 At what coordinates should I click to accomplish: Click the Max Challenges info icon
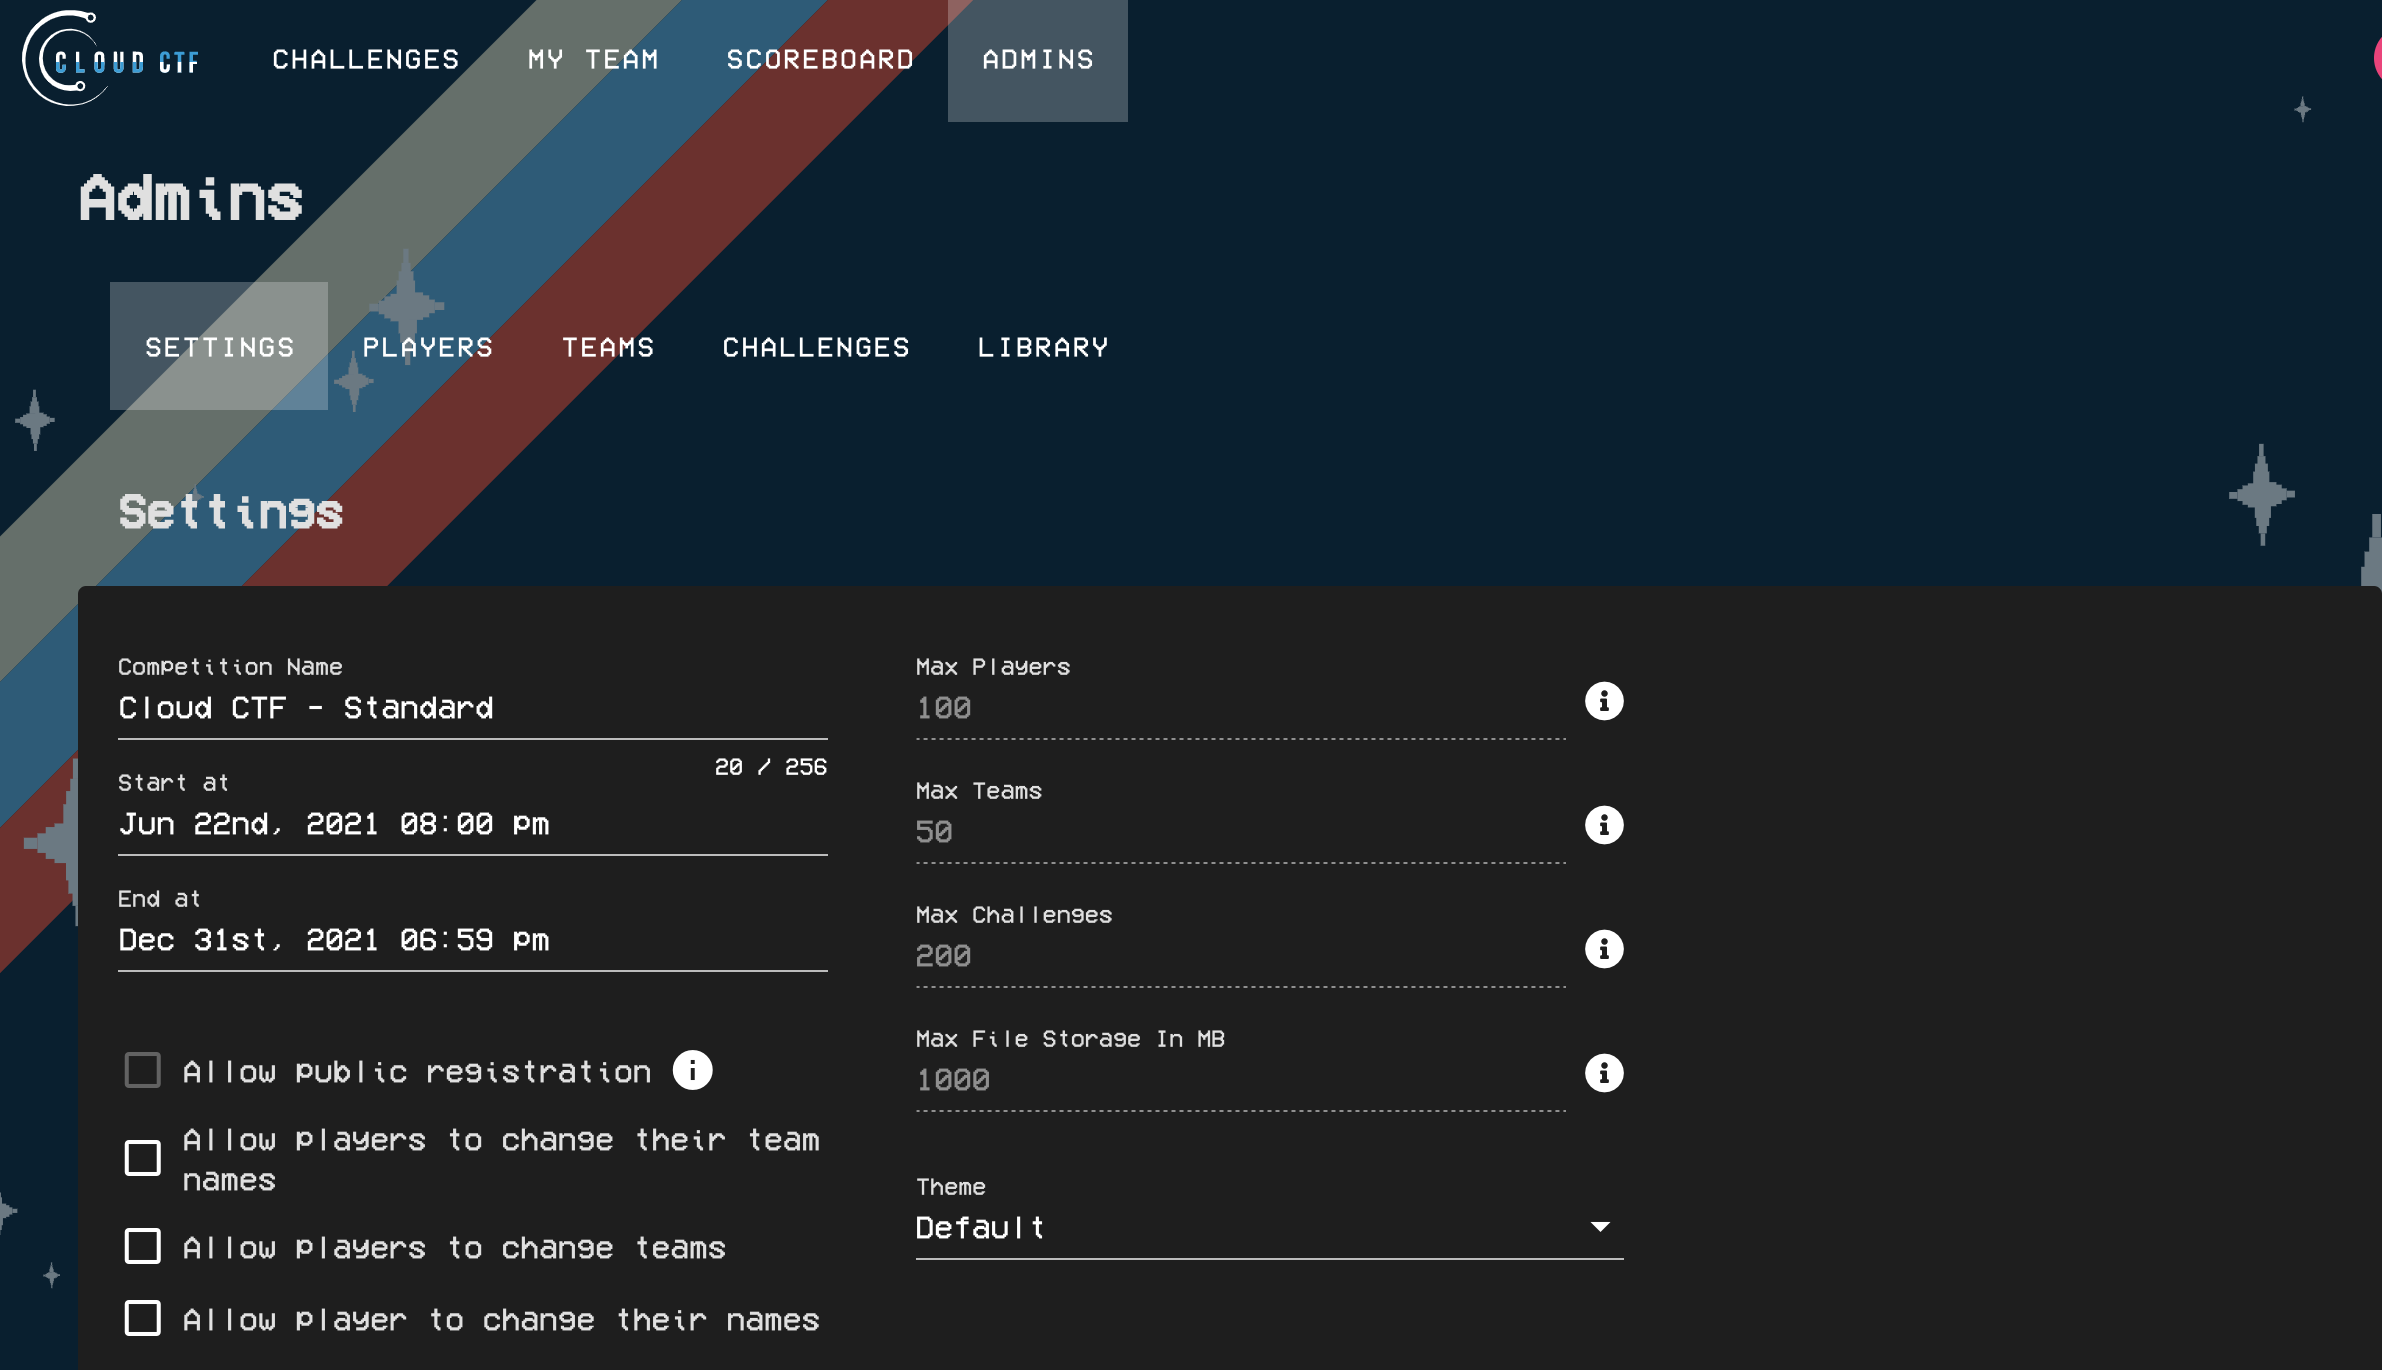[x=1603, y=949]
